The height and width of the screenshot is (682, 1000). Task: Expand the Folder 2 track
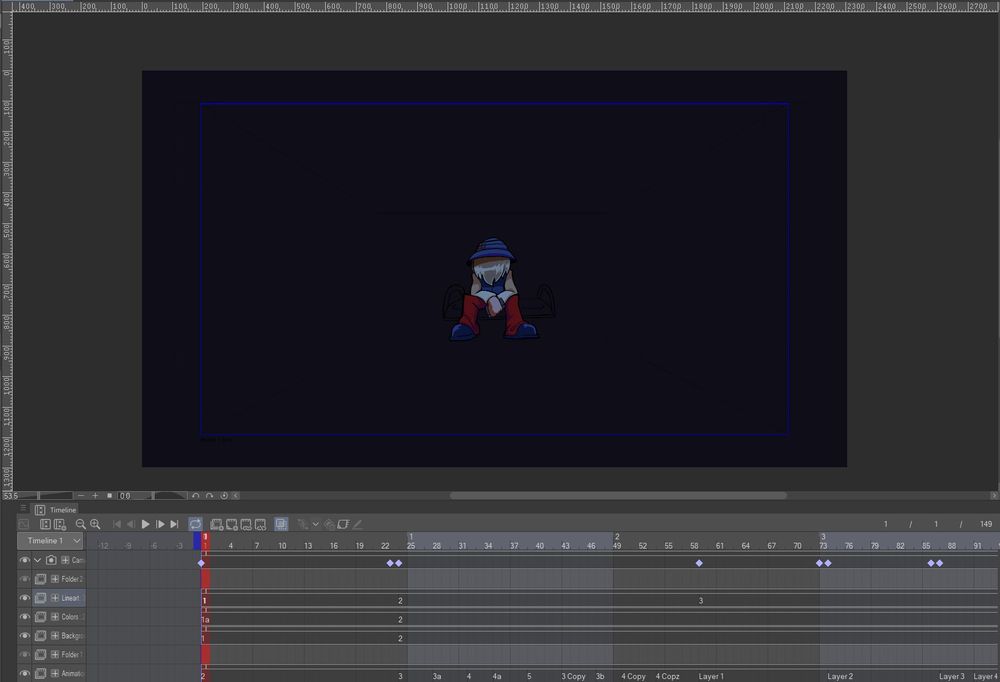(x=55, y=579)
